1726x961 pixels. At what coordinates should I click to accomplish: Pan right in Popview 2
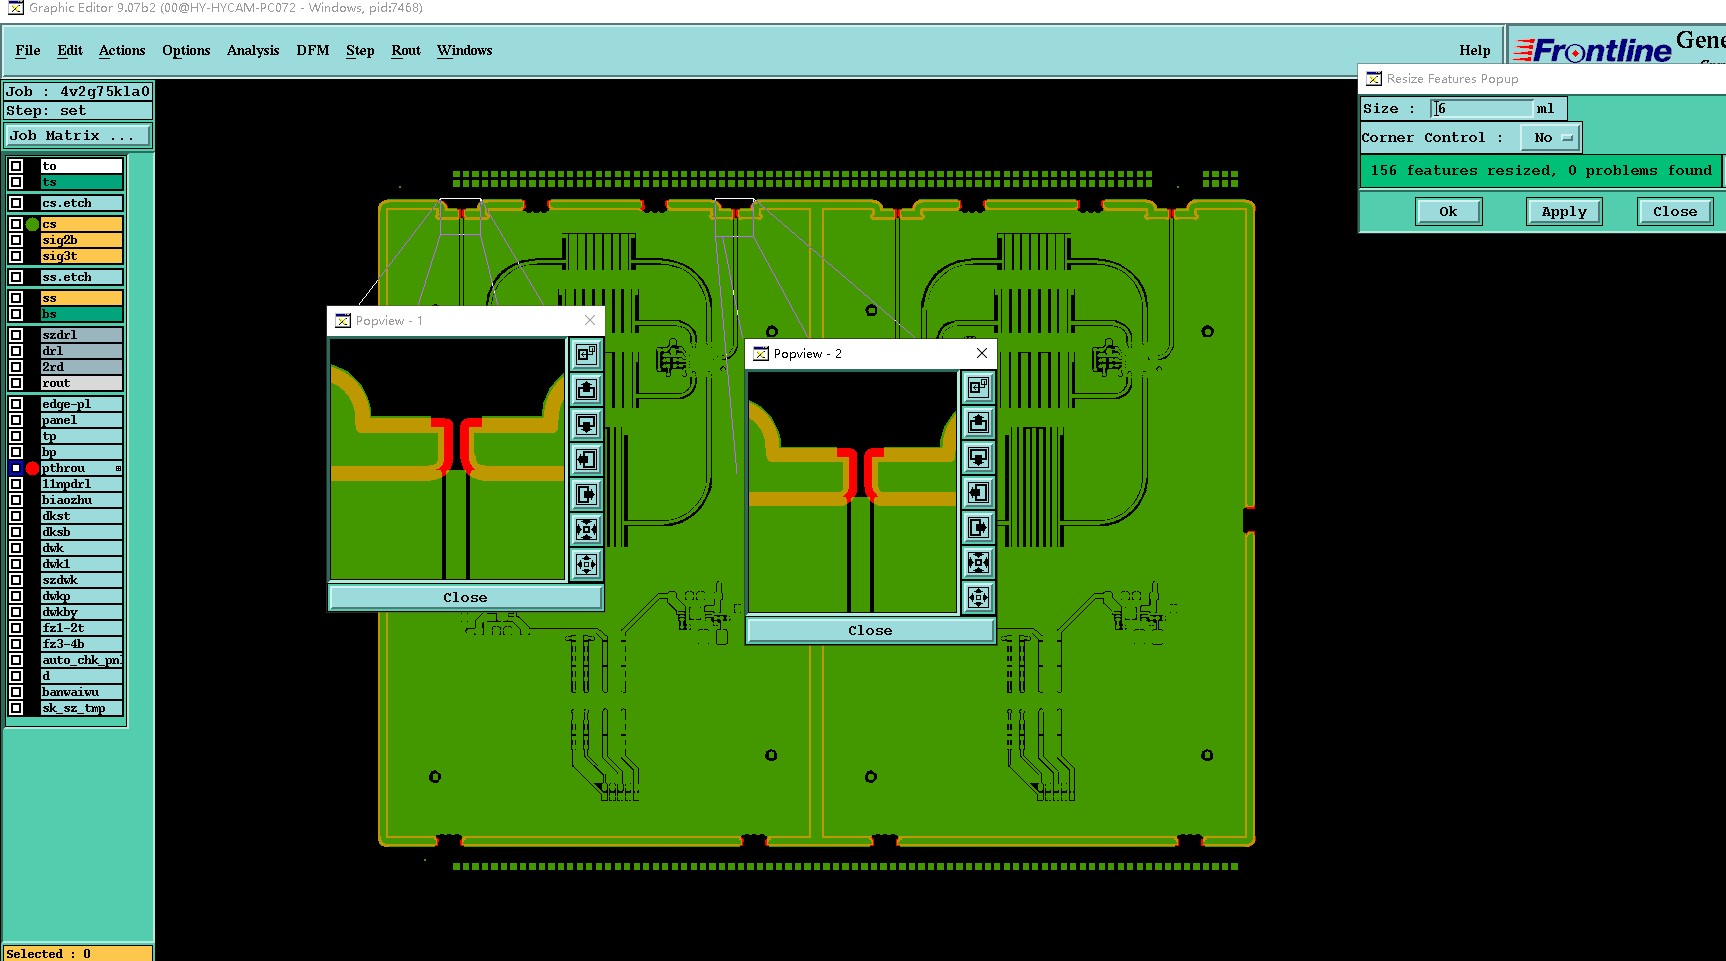click(979, 527)
